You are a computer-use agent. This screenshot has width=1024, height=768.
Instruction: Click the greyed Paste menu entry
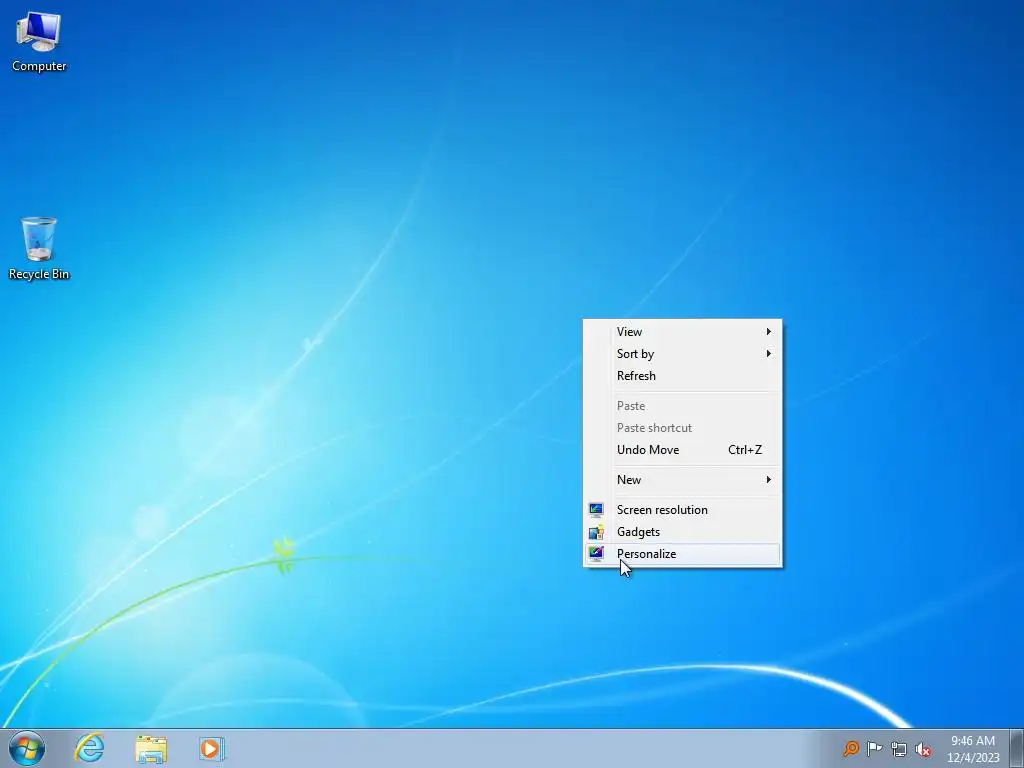[682, 406]
